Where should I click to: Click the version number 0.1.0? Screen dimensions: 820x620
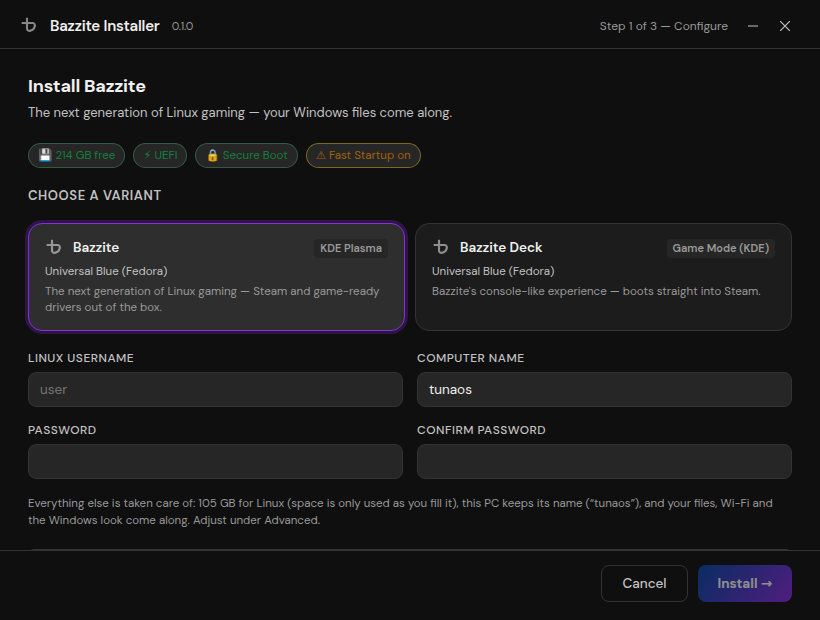click(x=182, y=26)
